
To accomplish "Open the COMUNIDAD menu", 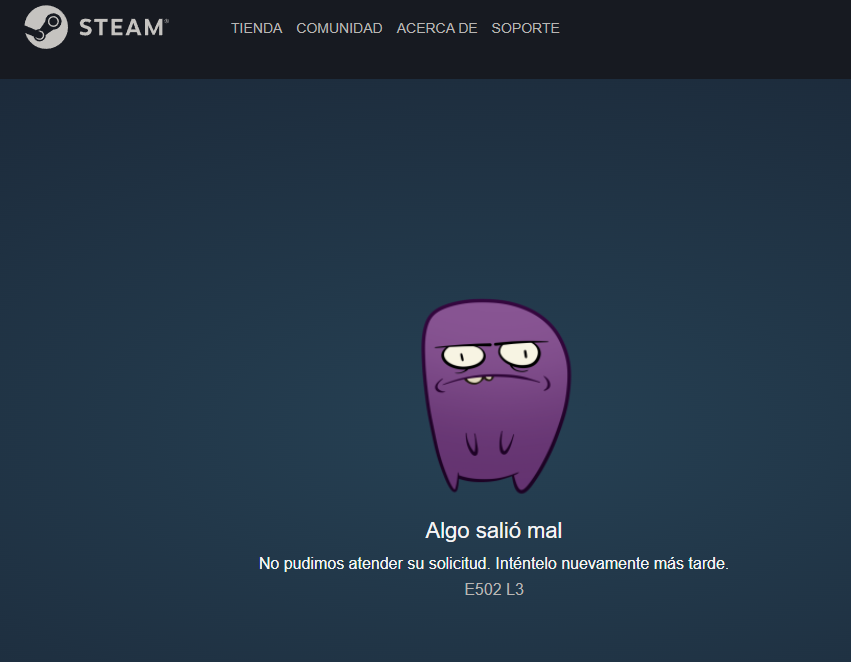I will coord(339,28).
